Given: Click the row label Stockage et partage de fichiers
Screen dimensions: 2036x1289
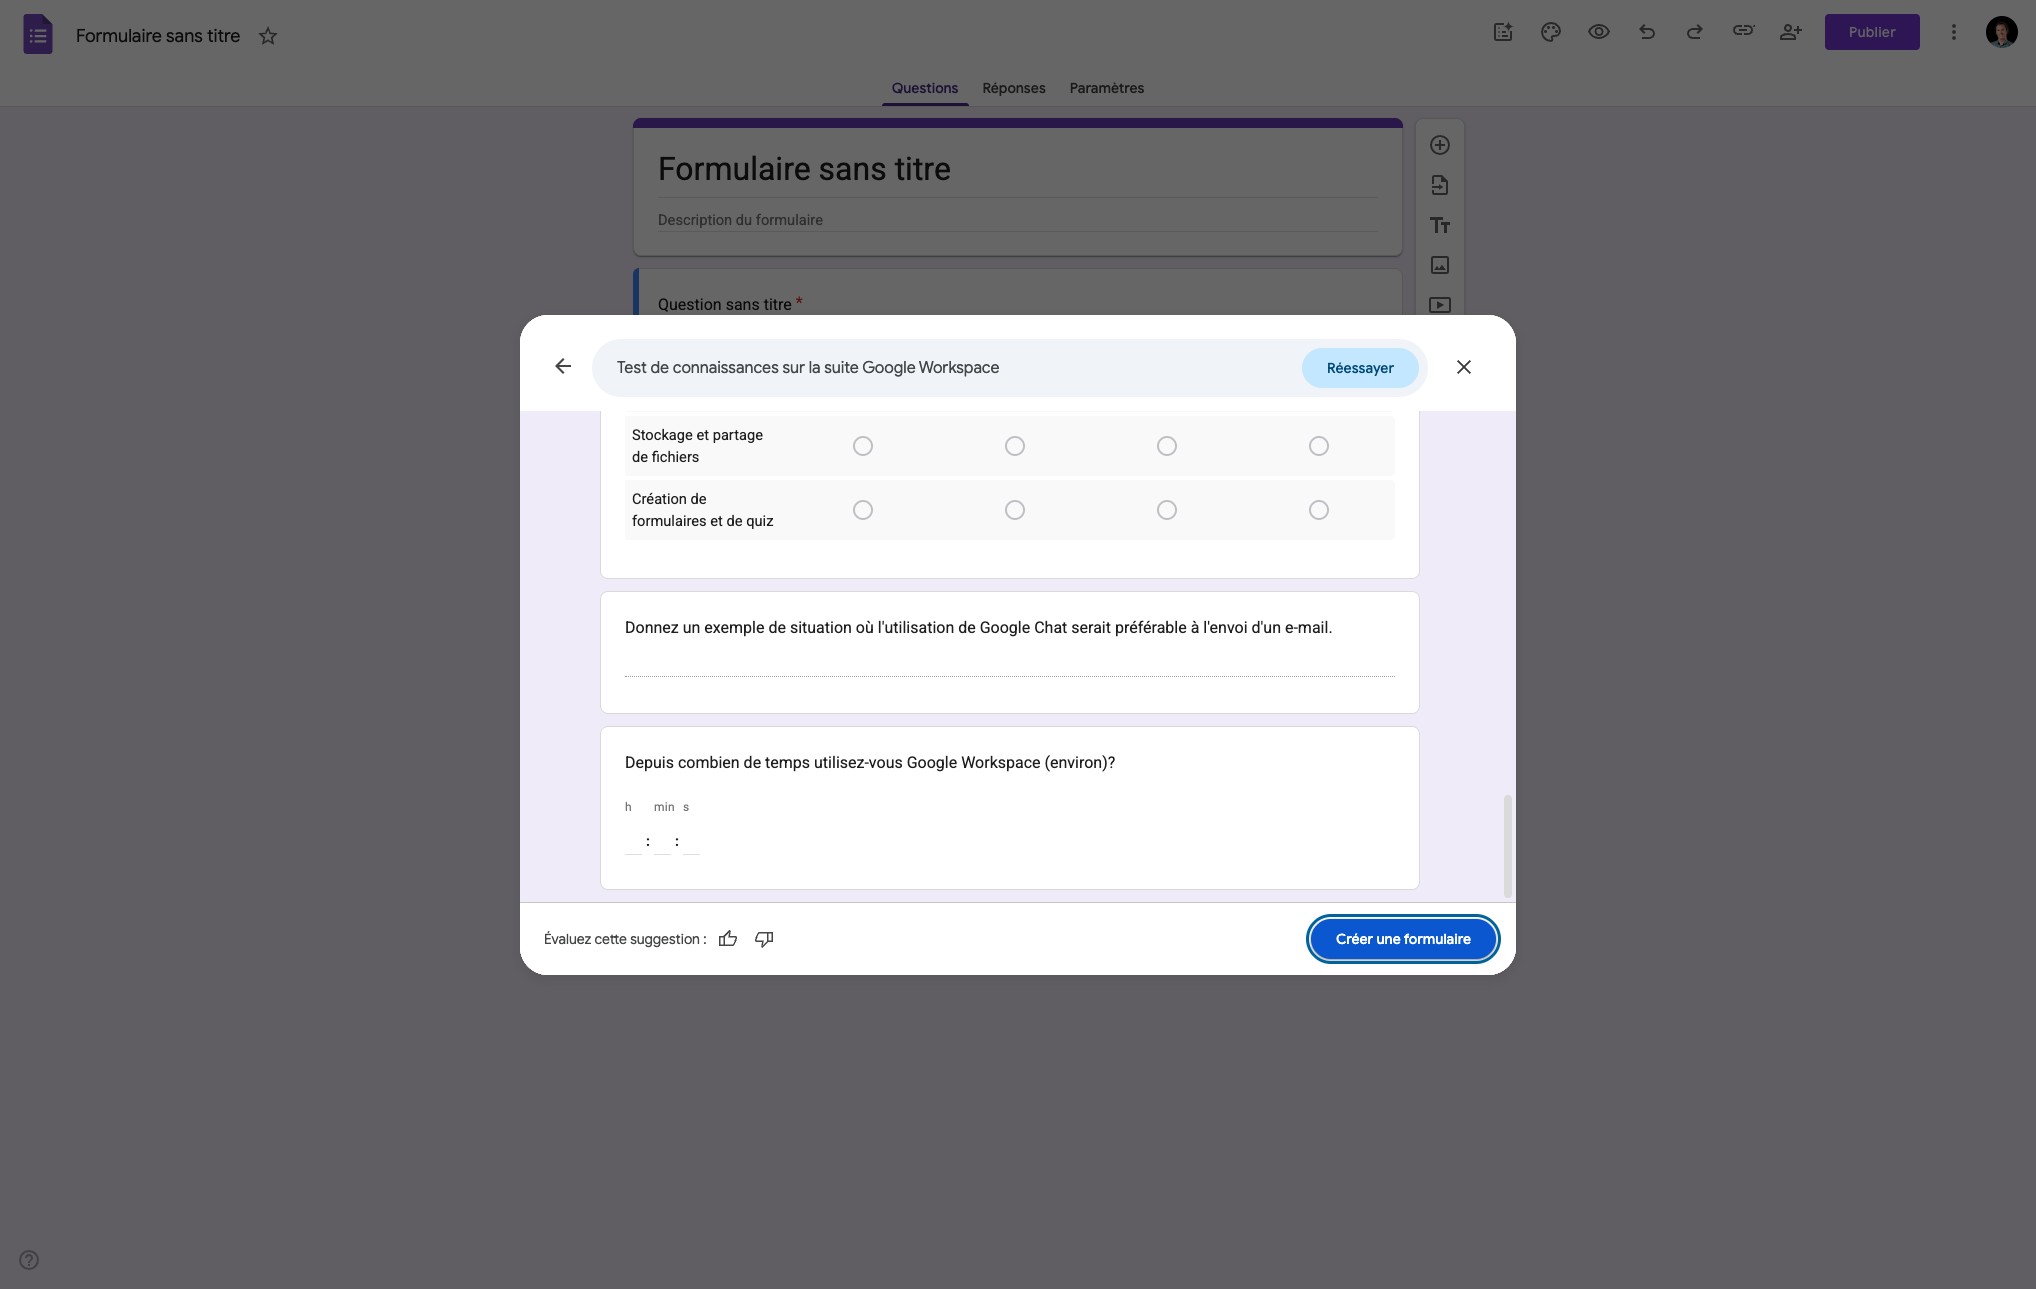Looking at the screenshot, I should (x=697, y=446).
